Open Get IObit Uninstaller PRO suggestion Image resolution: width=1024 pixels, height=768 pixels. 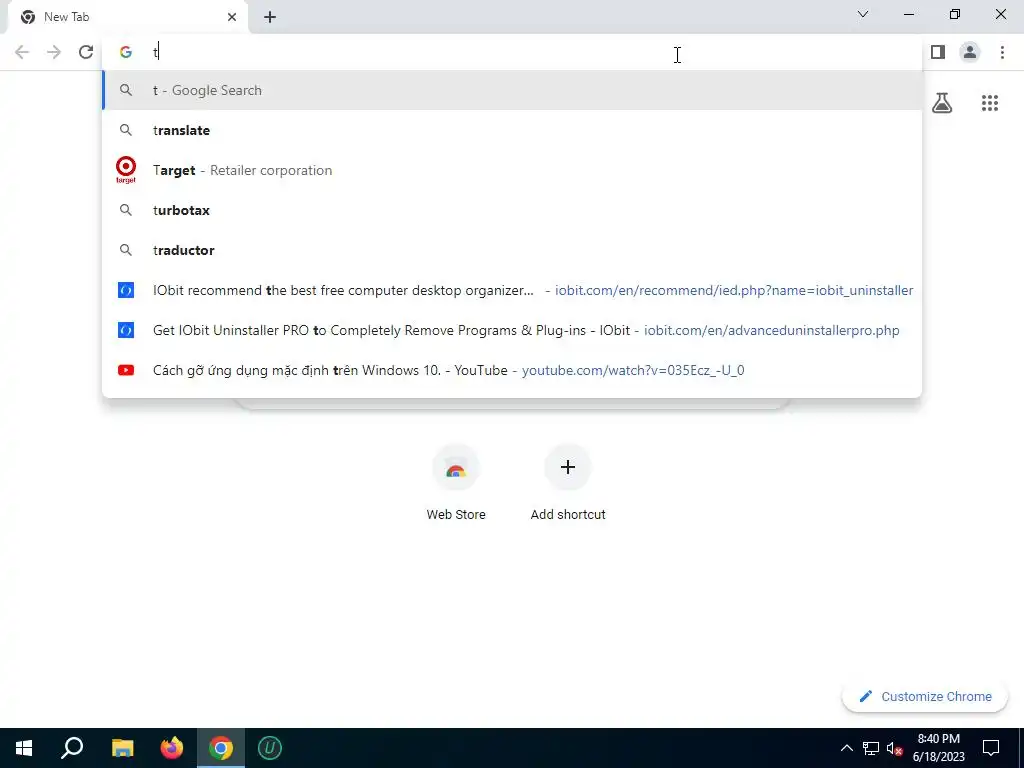(512, 330)
